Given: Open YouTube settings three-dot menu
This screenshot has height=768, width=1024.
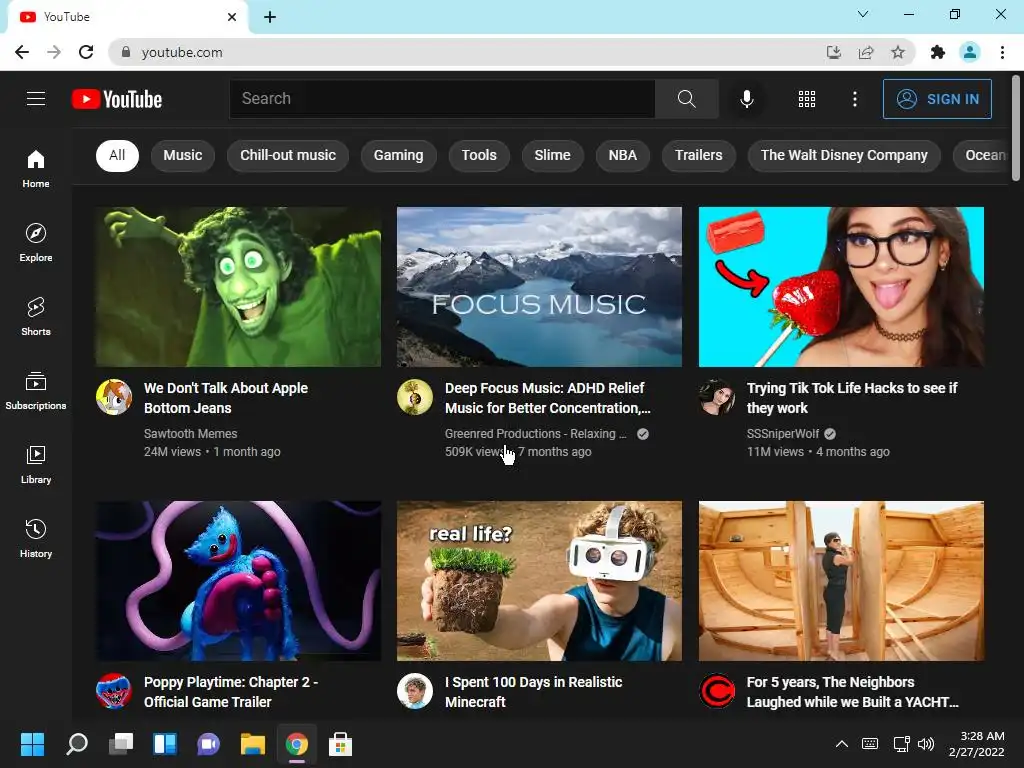Looking at the screenshot, I should (854, 99).
